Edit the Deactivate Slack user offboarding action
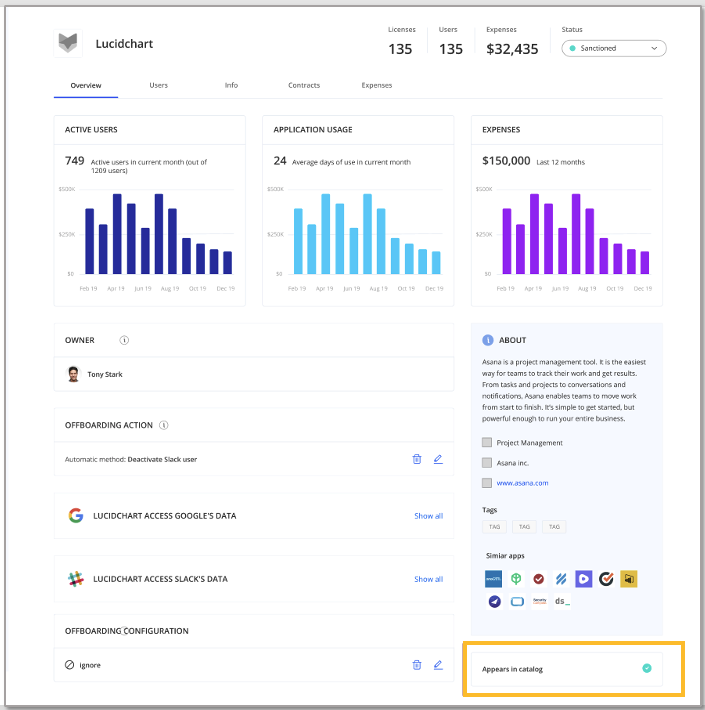 coord(438,459)
